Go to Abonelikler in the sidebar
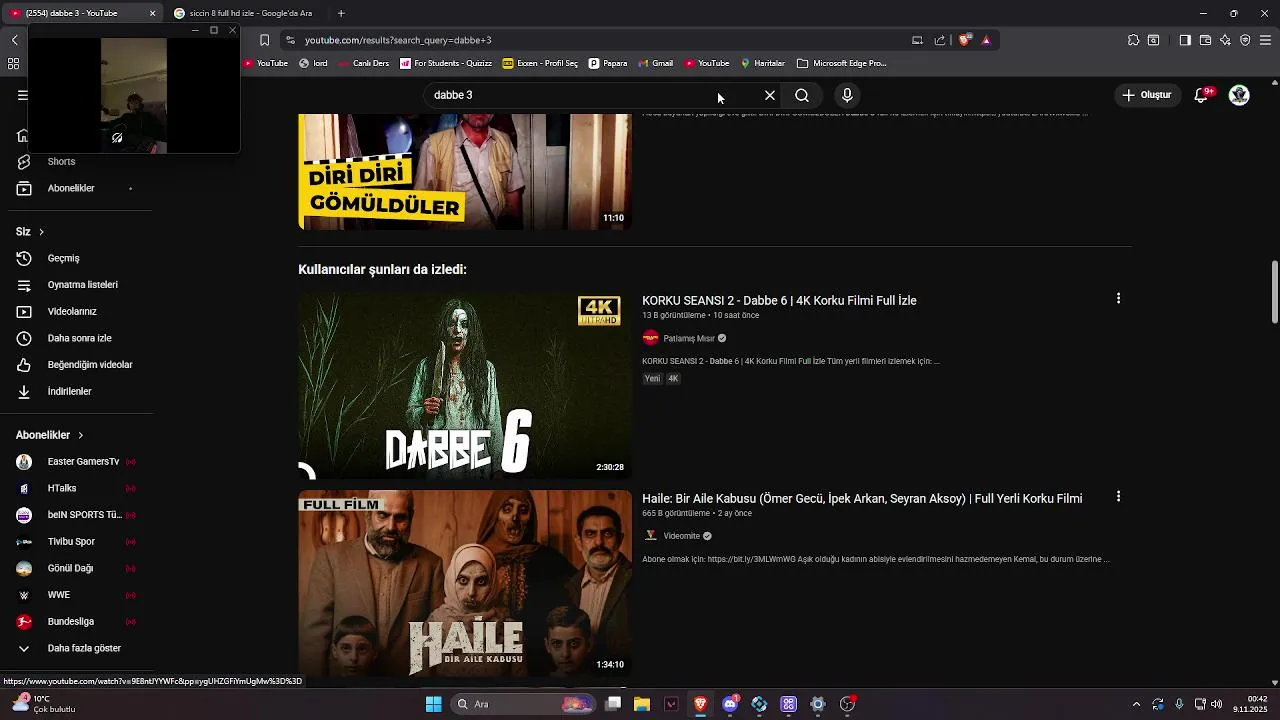 71,188
